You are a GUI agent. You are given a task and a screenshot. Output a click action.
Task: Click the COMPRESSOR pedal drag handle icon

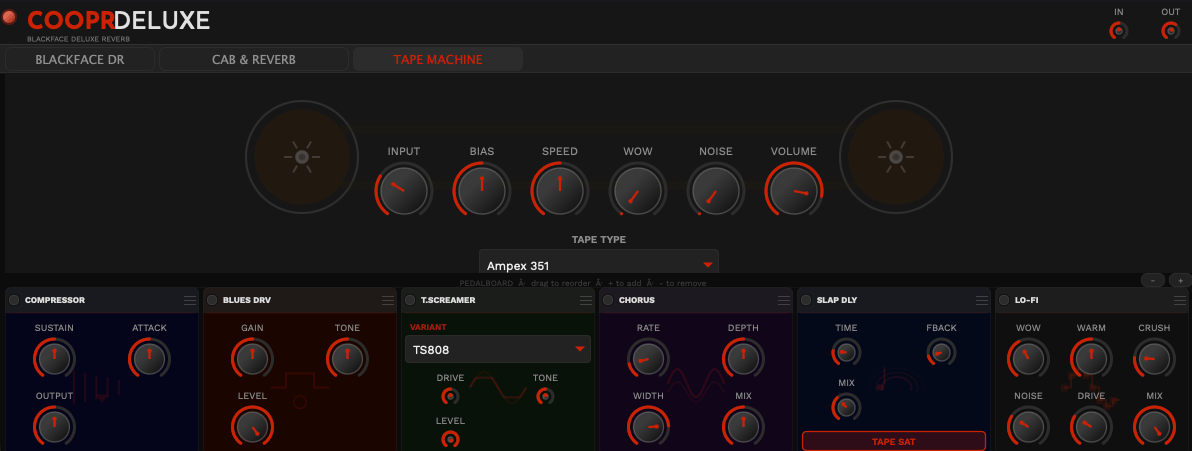(x=189, y=300)
